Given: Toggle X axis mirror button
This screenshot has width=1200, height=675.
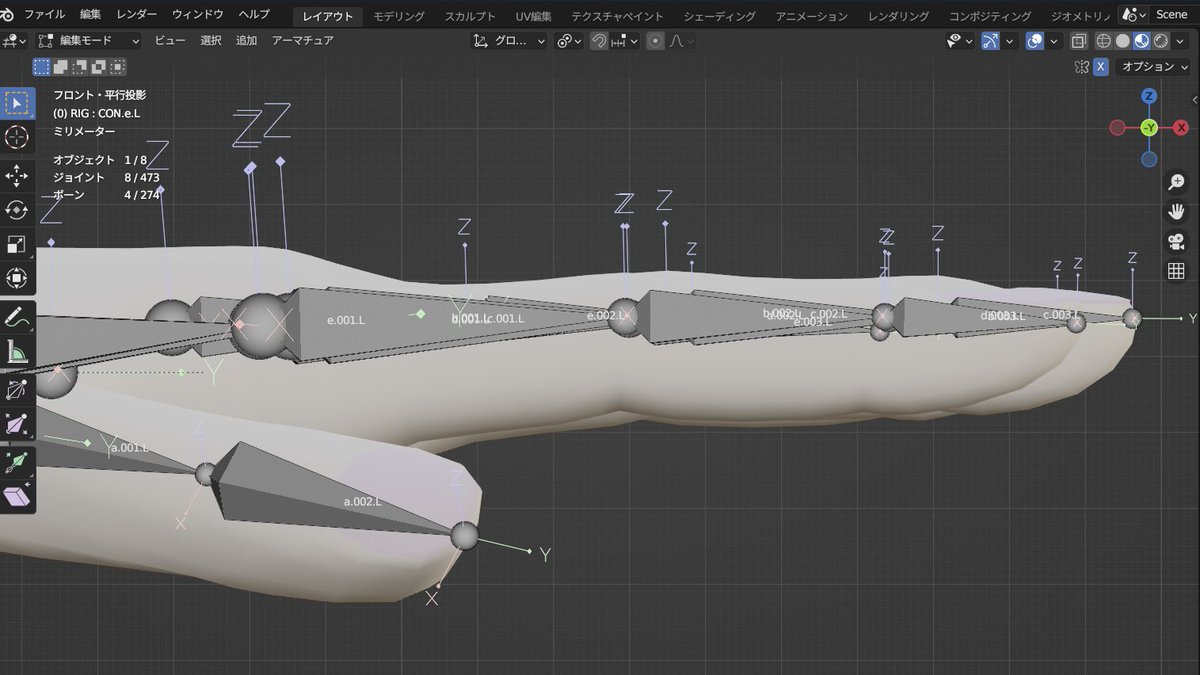Looking at the screenshot, I should point(1101,67).
